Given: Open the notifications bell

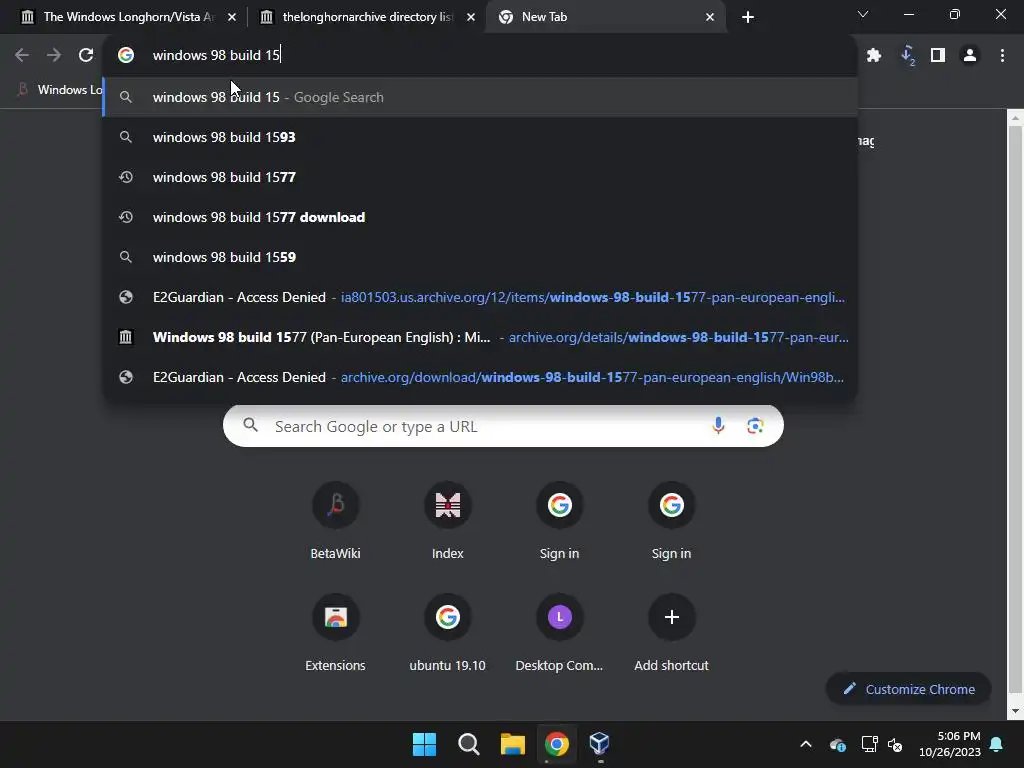Looking at the screenshot, I should 997,744.
